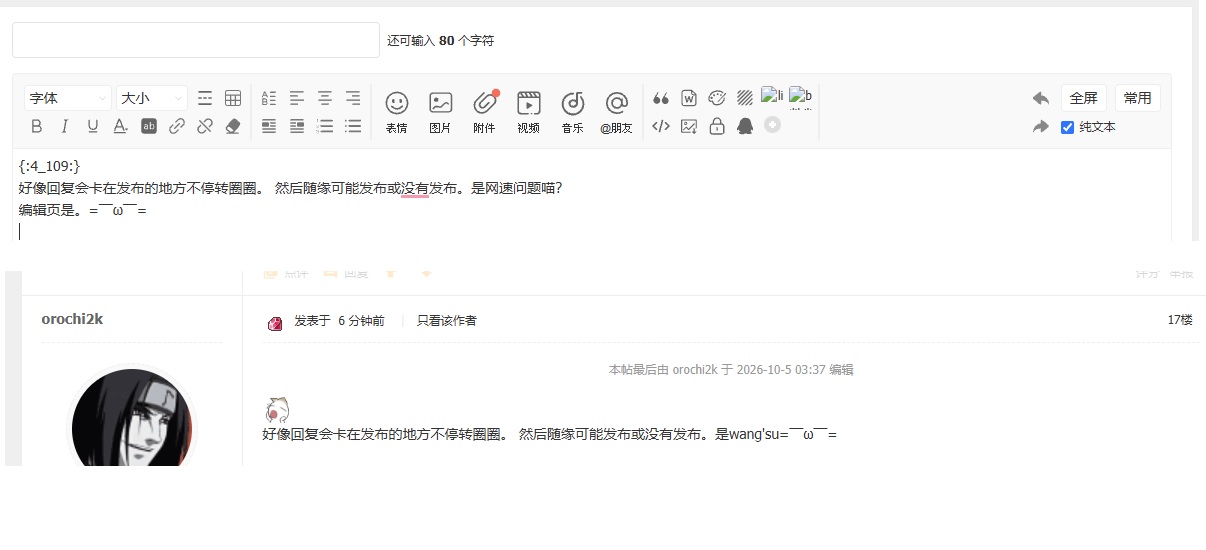Insert a hyperlink
Image resolution: width=1206 pixels, height=550 pixels.
[x=177, y=126]
